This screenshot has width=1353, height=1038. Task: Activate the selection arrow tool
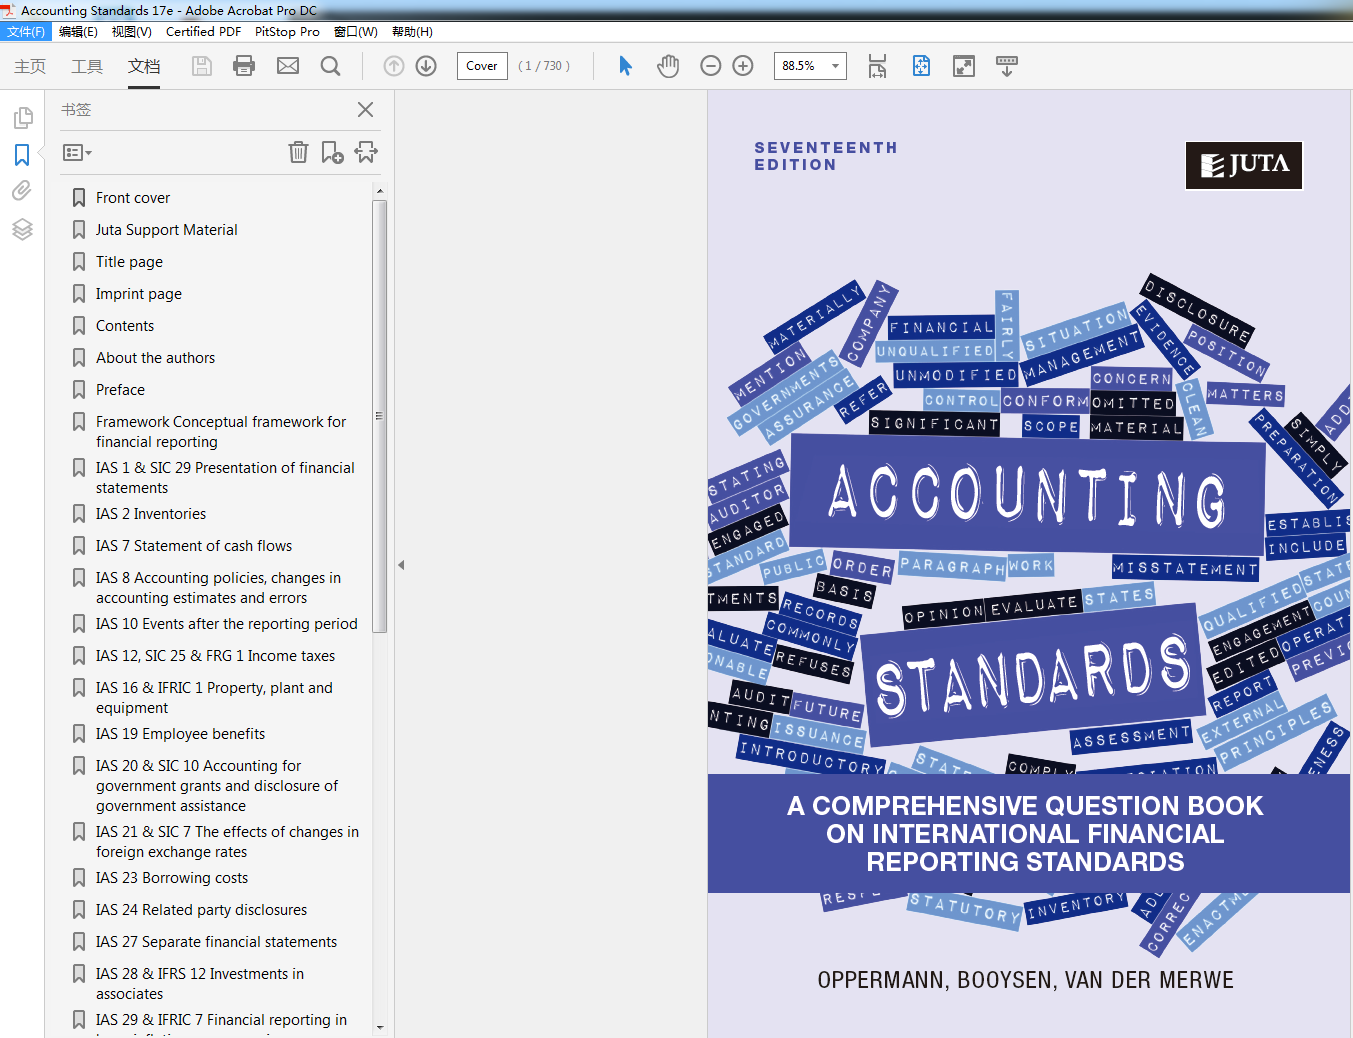(x=625, y=66)
